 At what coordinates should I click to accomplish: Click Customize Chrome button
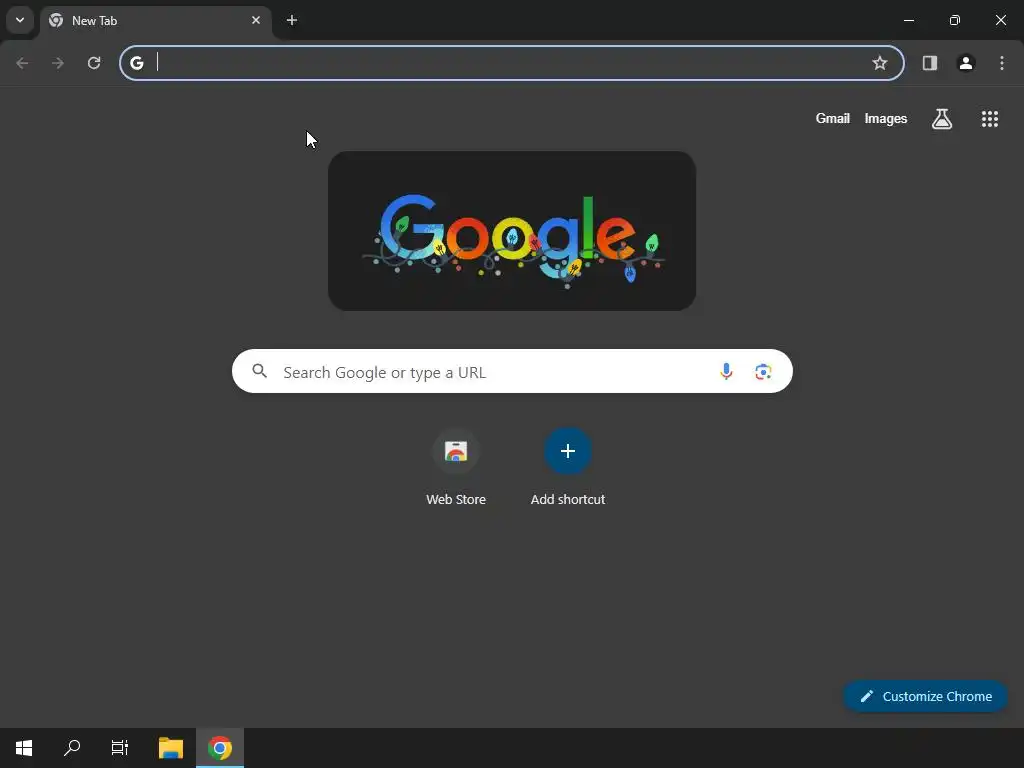coord(925,696)
